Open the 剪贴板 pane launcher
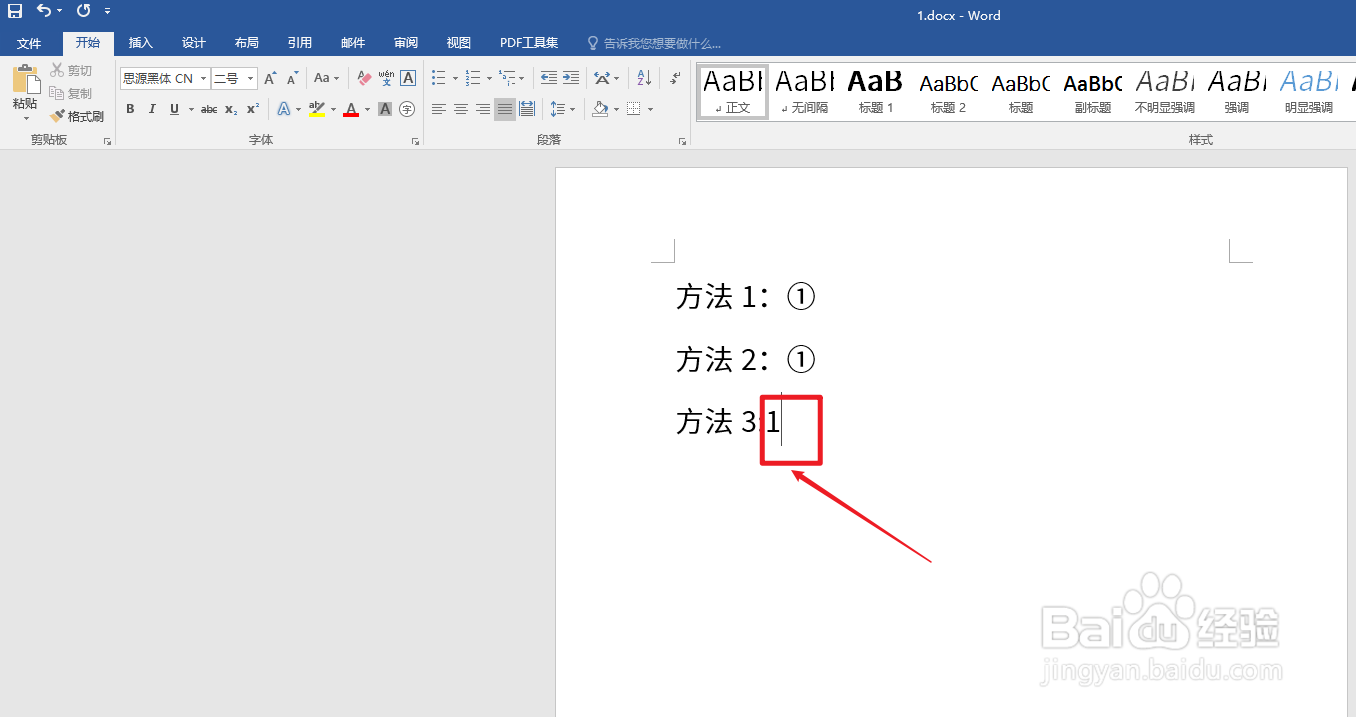The image size is (1356, 717). (107, 142)
